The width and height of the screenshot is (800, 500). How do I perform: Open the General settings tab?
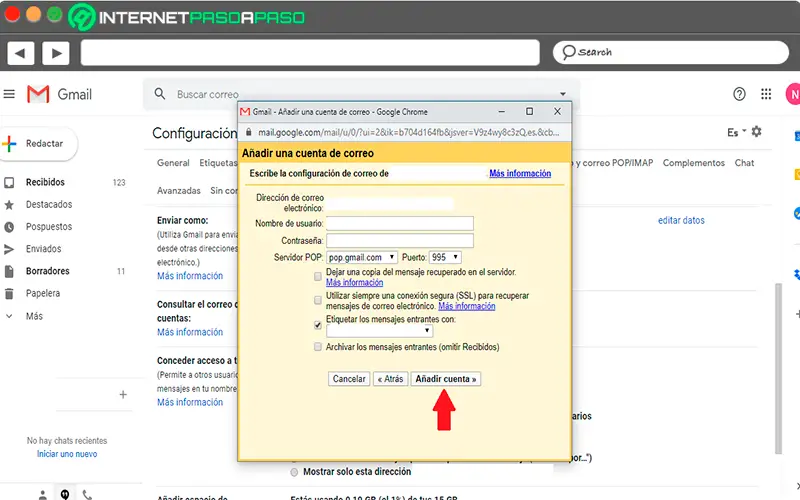click(x=173, y=163)
